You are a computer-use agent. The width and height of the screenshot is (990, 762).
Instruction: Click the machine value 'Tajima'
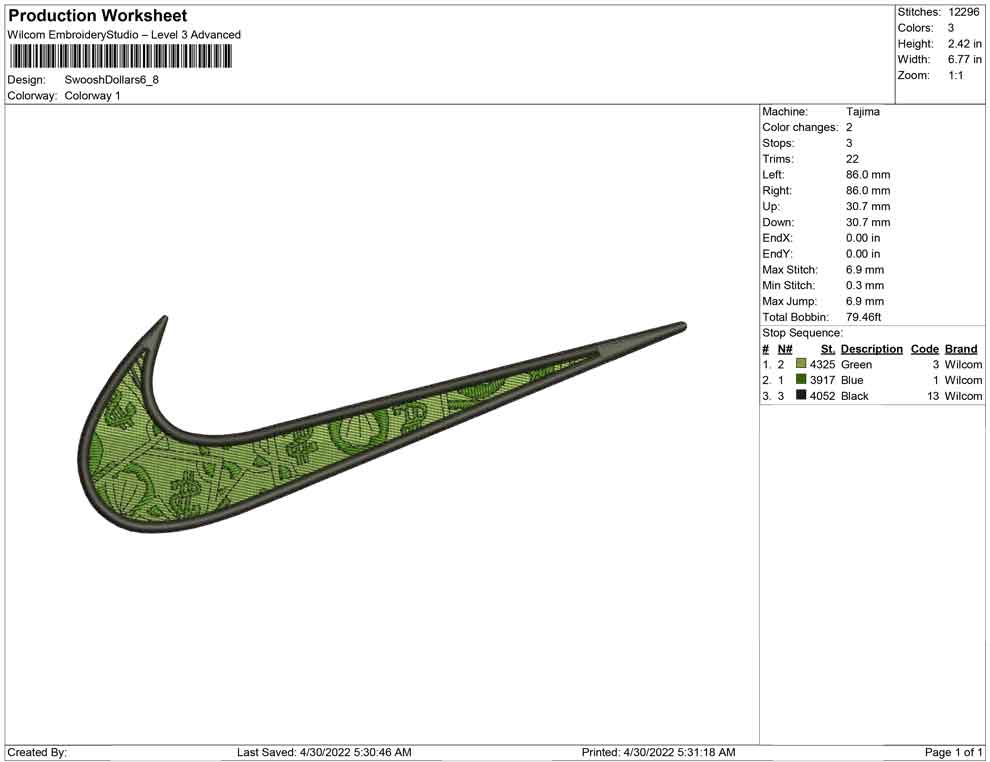click(862, 112)
